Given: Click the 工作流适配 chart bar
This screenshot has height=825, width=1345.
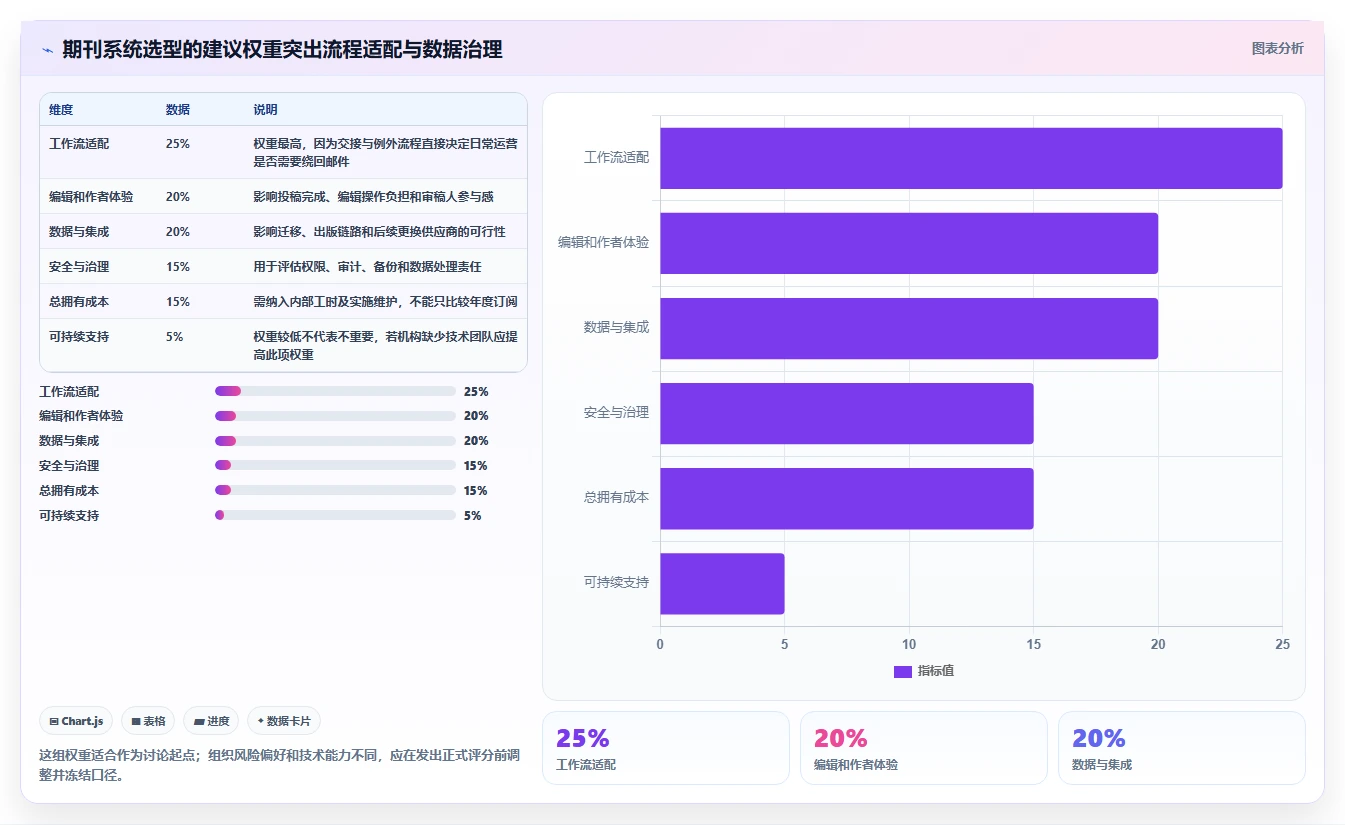Looking at the screenshot, I should (x=971, y=158).
